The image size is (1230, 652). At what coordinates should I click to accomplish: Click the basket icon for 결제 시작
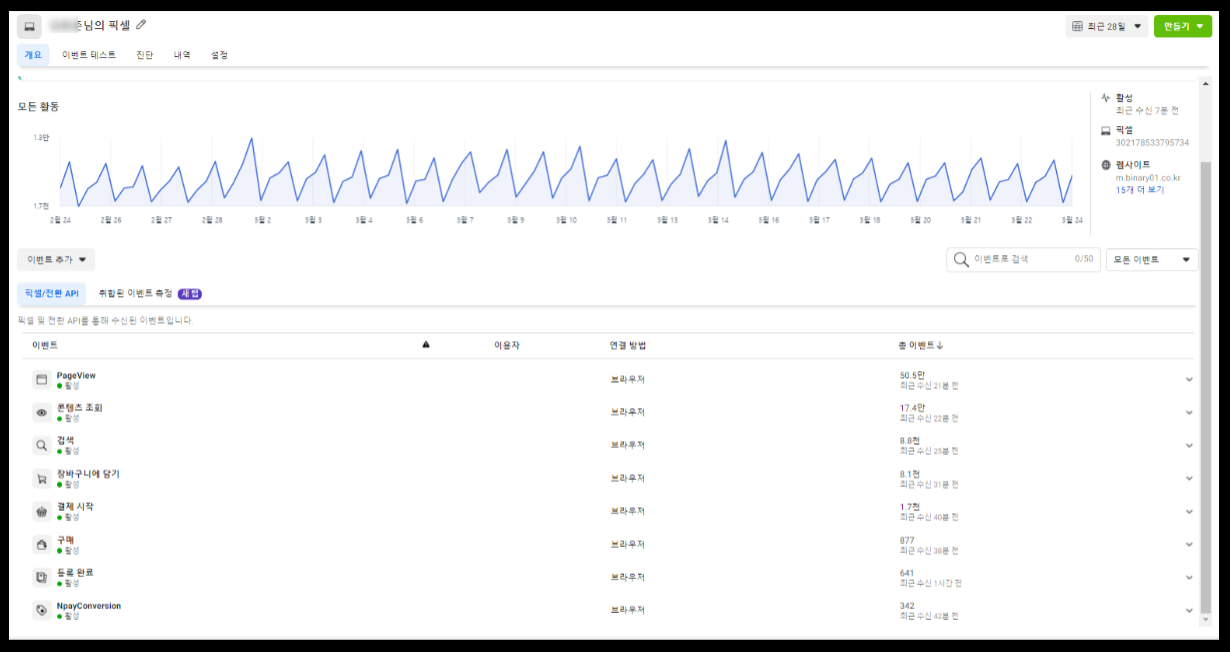42,512
